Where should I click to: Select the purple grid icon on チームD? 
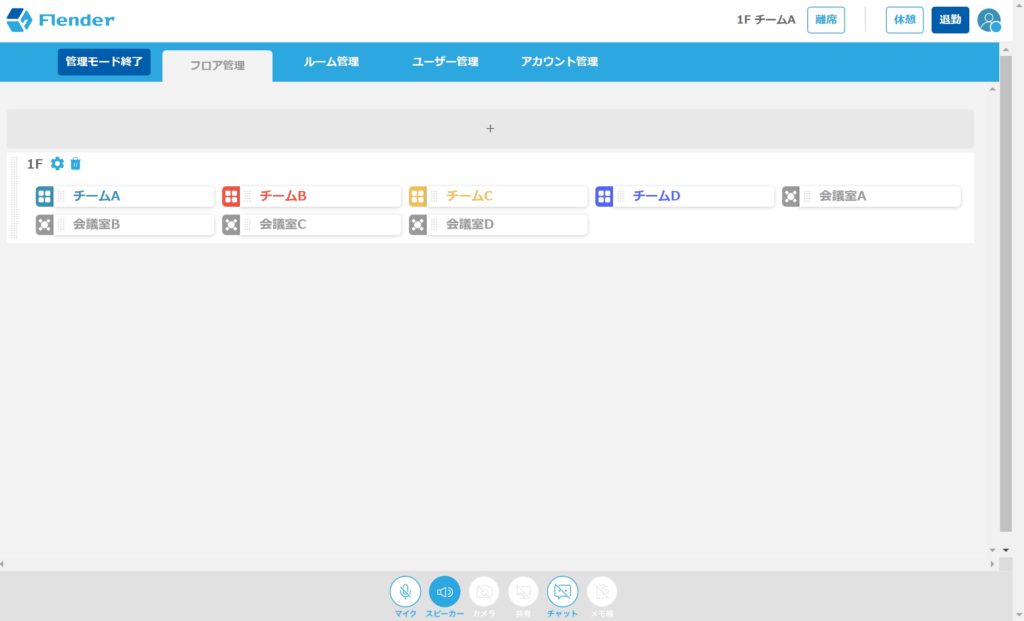605,196
